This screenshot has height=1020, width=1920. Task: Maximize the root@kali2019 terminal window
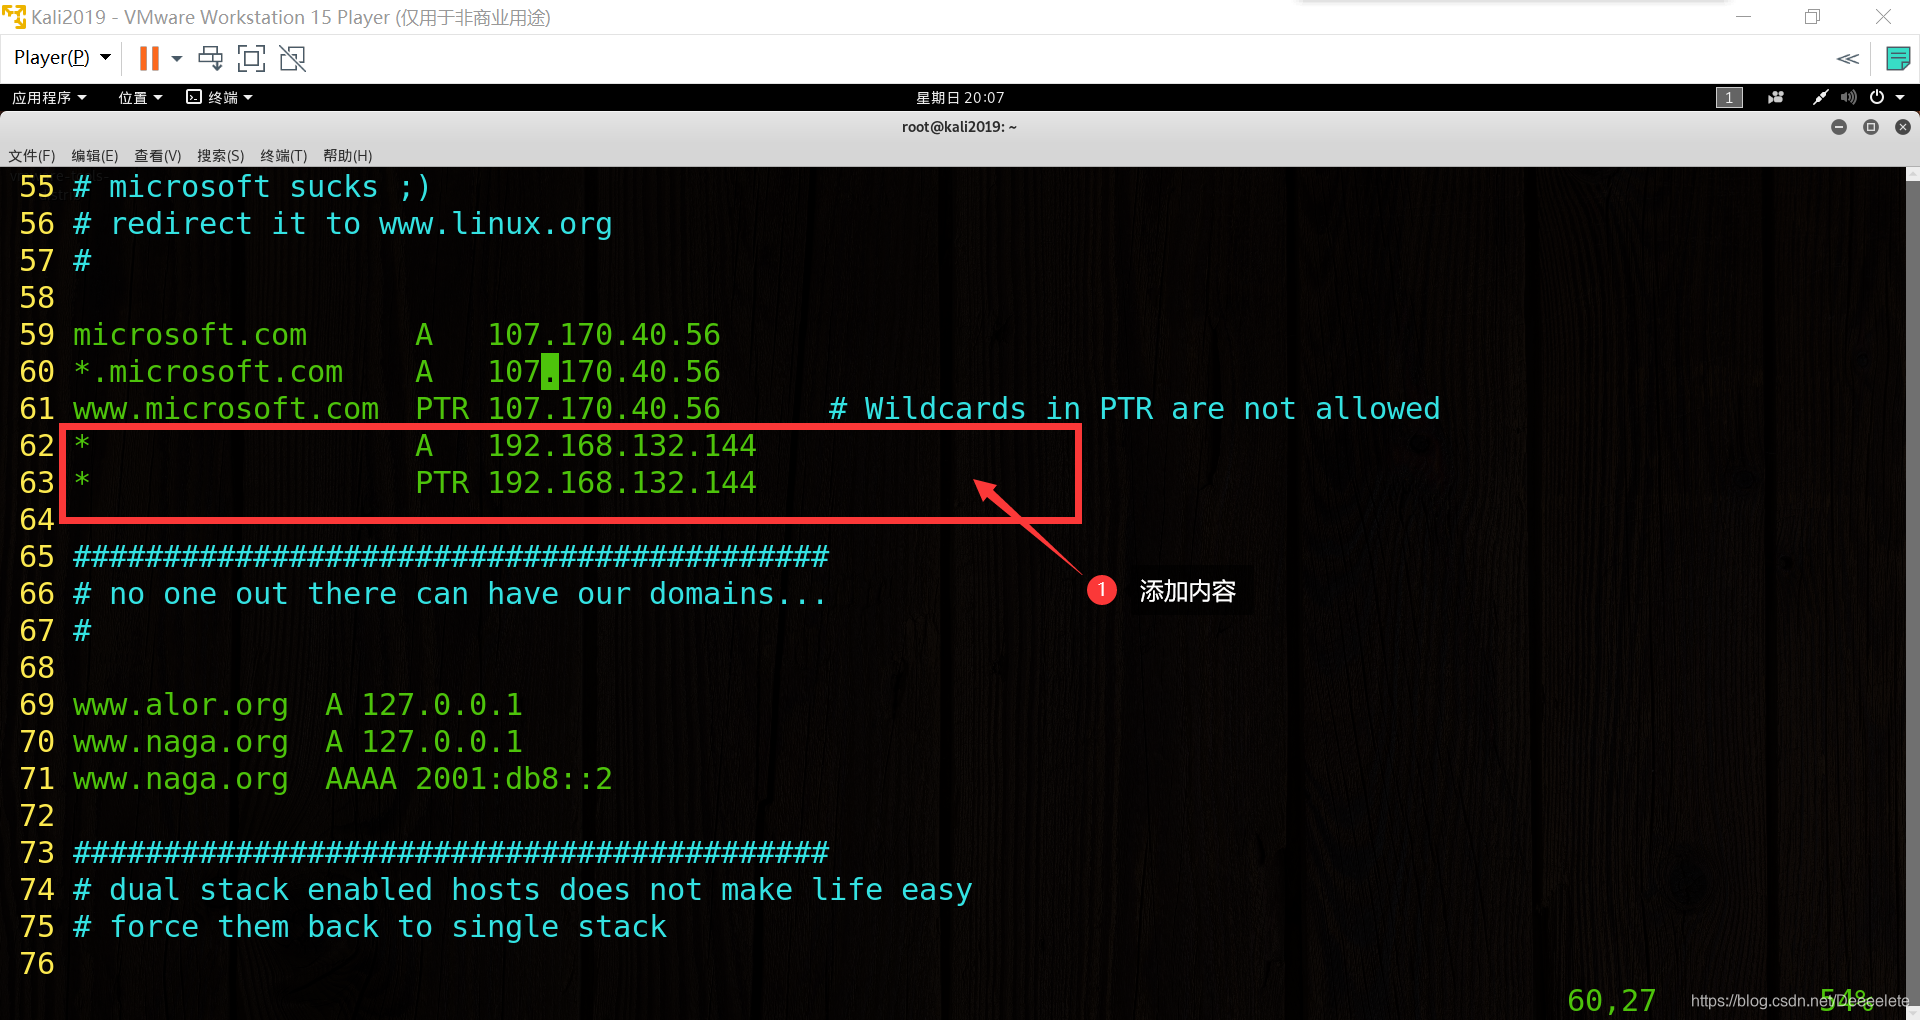pyautogui.click(x=1871, y=127)
